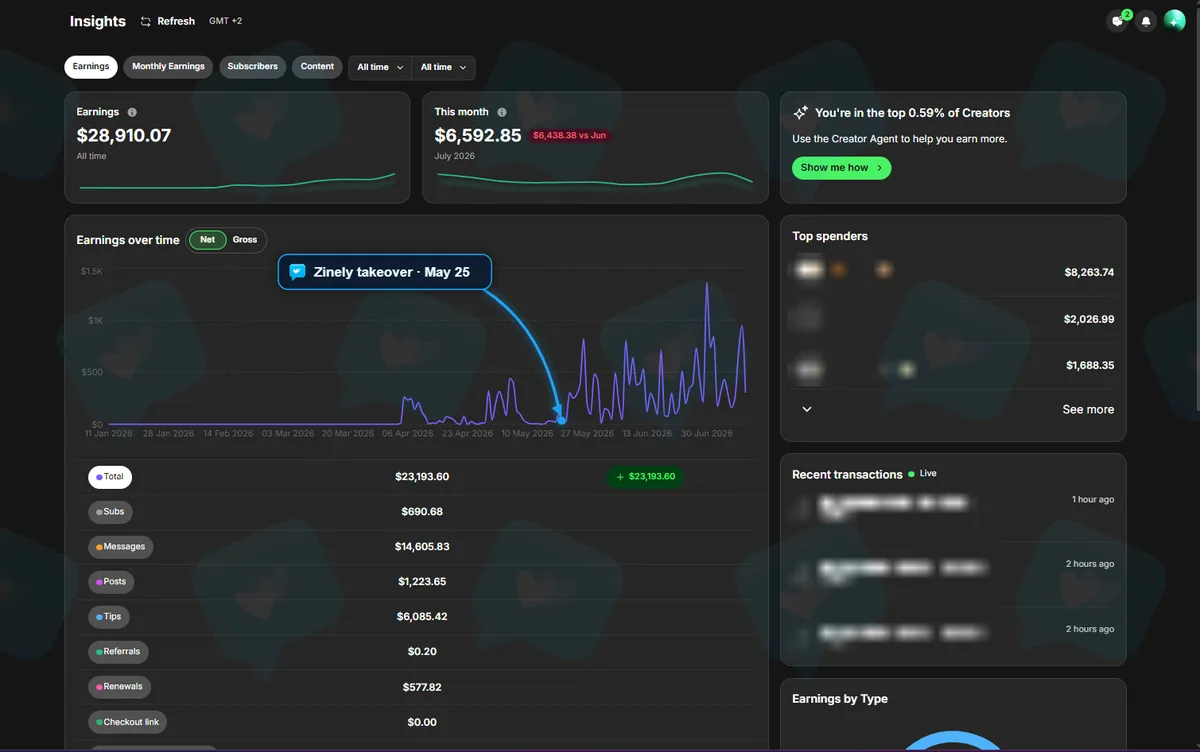Click the sparkle icon in the Creators card
The height and width of the screenshot is (752, 1200).
pyautogui.click(x=800, y=113)
